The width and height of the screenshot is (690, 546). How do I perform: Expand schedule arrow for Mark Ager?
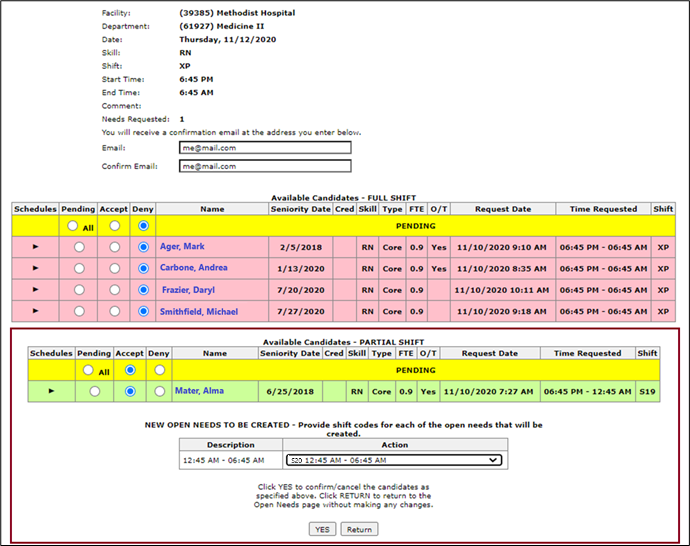click(36, 247)
